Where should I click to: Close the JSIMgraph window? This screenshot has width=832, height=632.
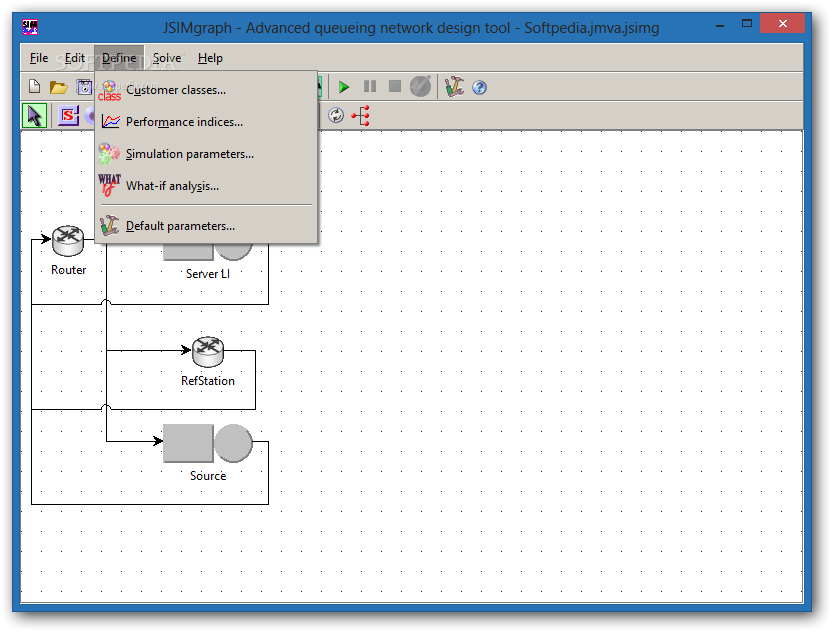[783, 23]
